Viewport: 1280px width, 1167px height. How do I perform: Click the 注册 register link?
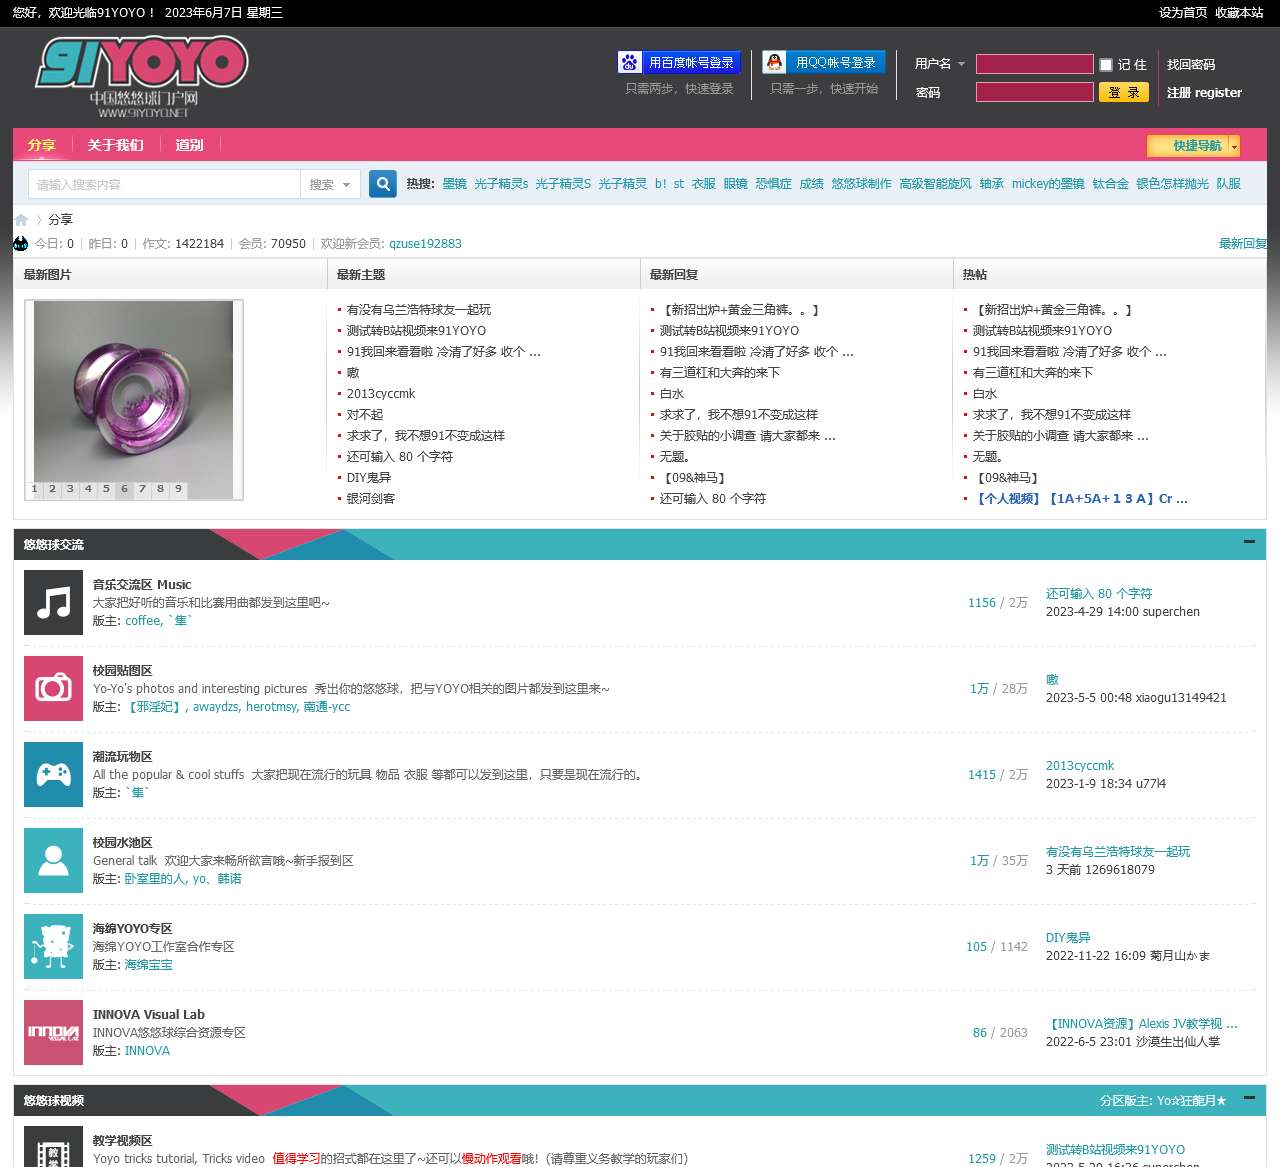point(1204,92)
